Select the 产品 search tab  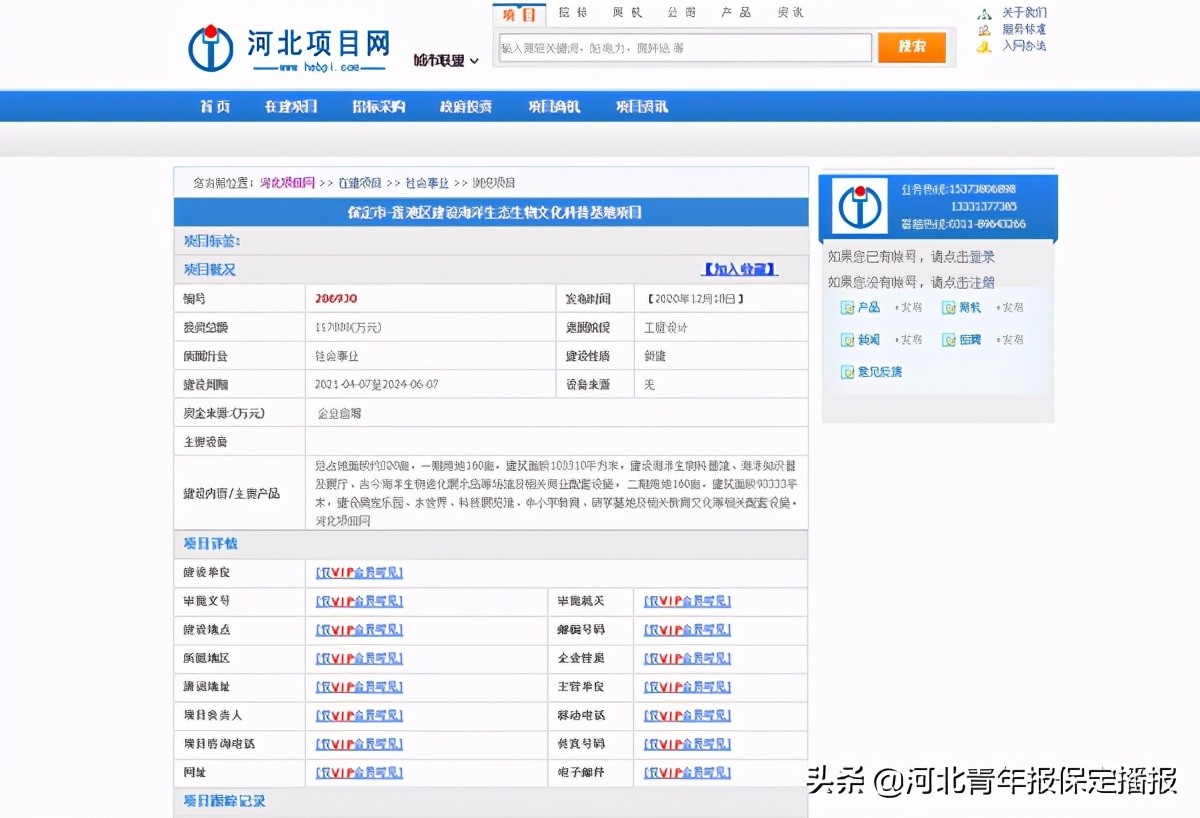736,13
